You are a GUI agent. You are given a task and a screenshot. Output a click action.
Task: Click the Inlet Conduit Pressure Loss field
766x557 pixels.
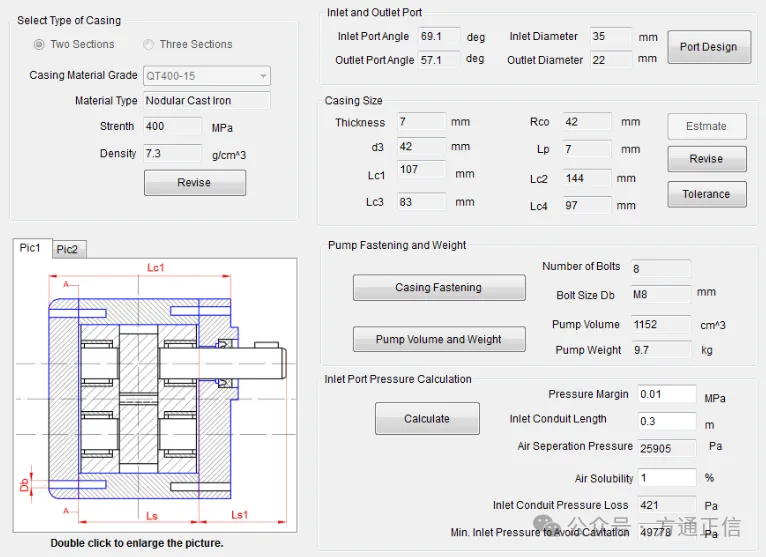tap(667, 505)
